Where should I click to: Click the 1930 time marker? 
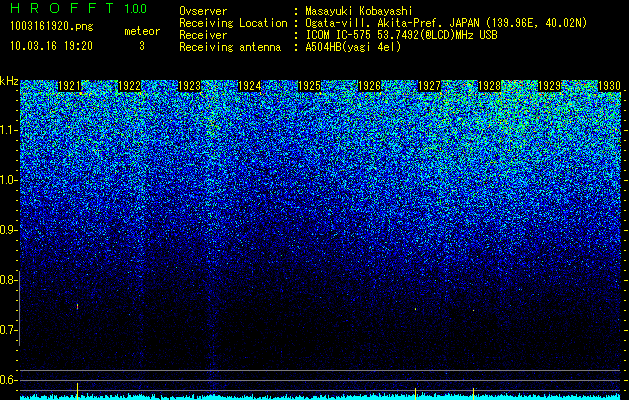point(609,86)
